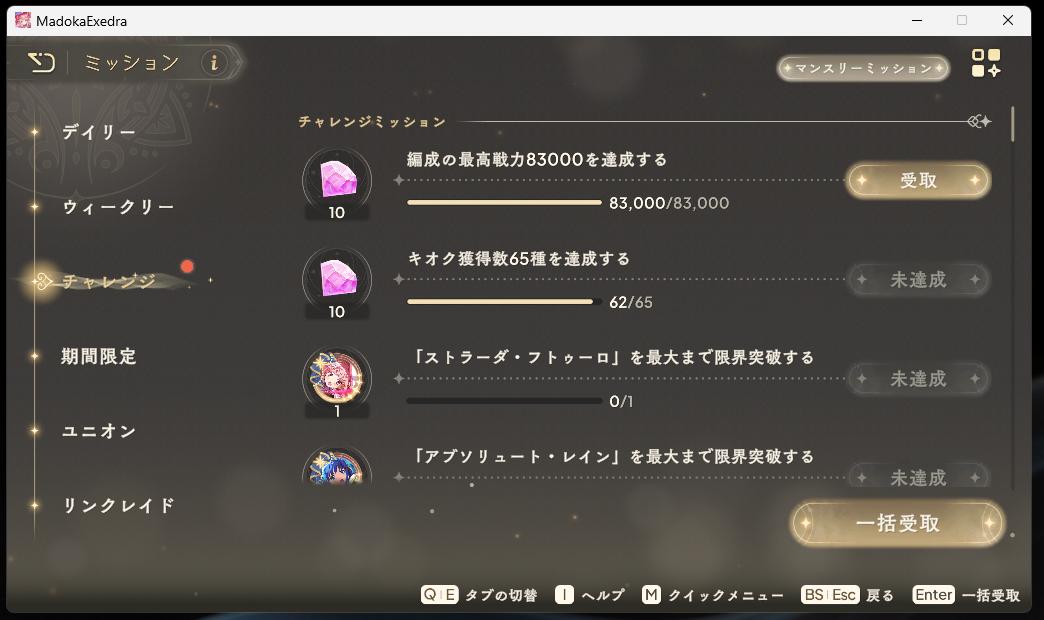This screenshot has height=620, width=1044.
Task: Click the 一括受取 claim-all button
Action: 898,523
